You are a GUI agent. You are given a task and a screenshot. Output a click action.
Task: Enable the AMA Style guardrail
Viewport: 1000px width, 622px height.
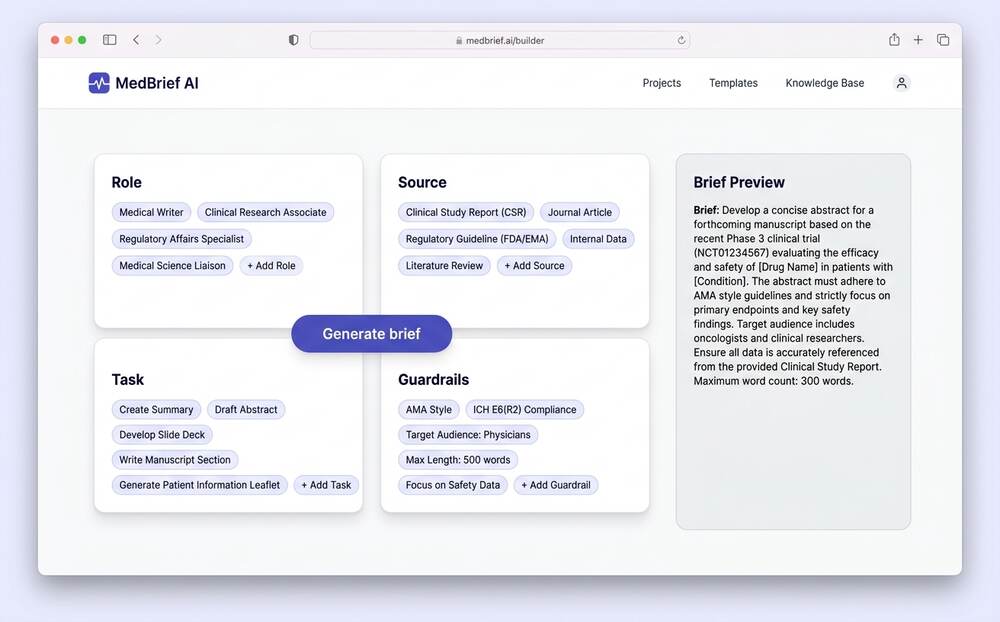pyautogui.click(x=429, y=410)
